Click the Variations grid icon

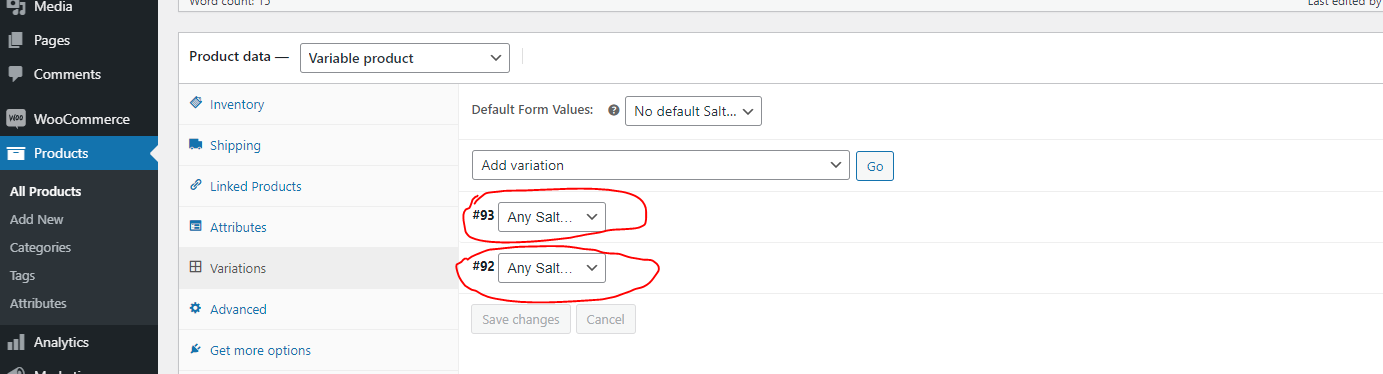[x=195, y=268]
